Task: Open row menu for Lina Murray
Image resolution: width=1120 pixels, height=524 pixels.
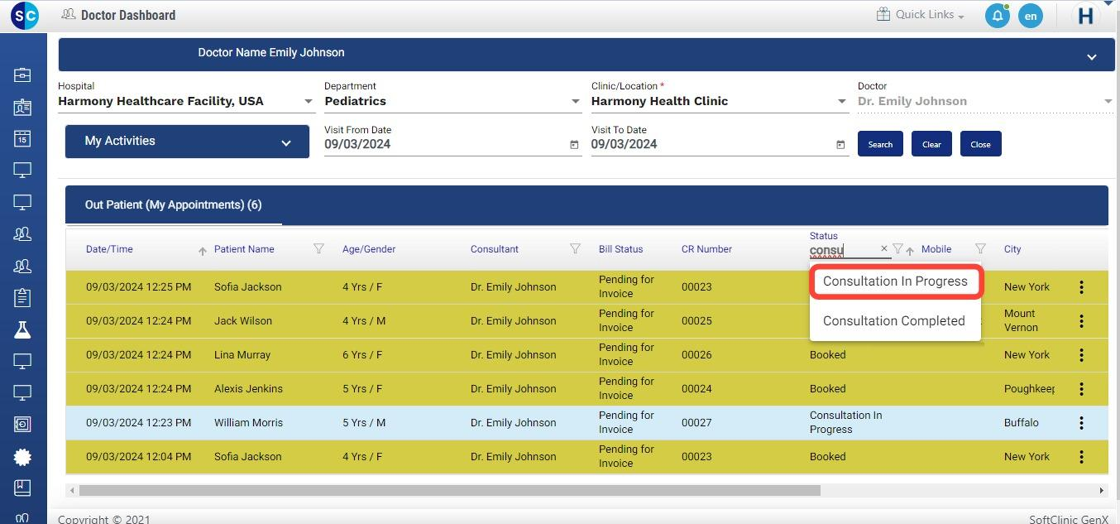Action: 1081,355
